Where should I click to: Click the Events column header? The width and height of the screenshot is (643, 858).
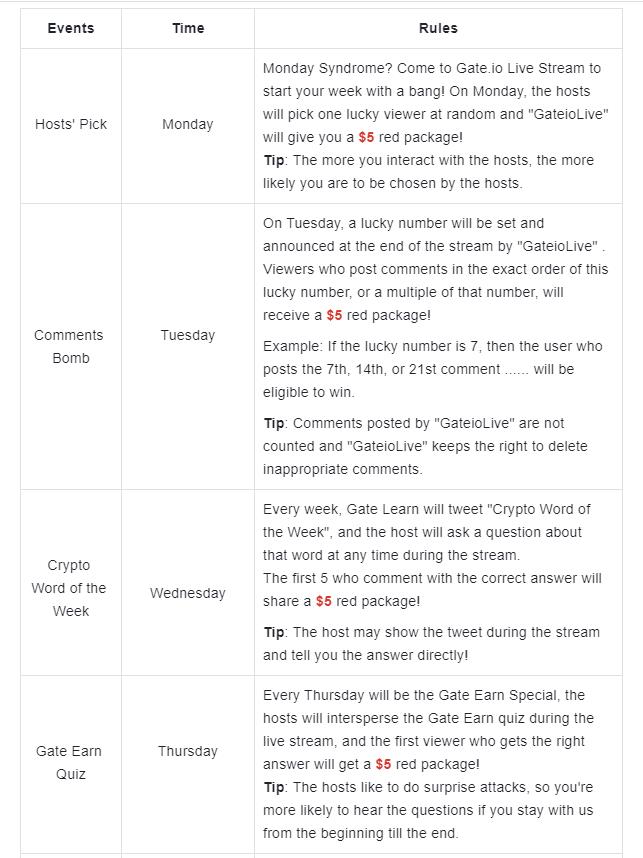pos(71,28)
